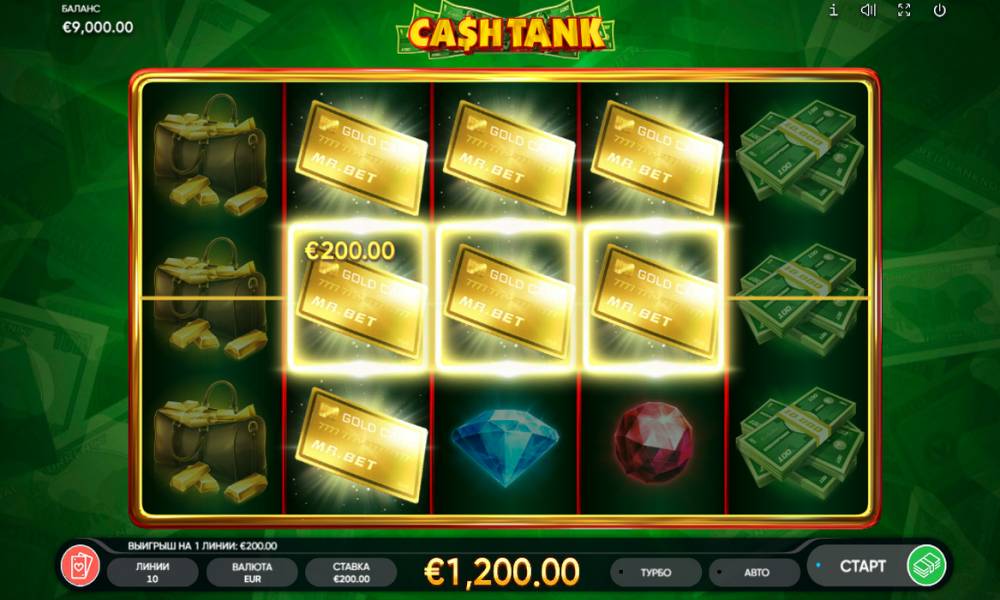
Task: Click the power exit icon
Action: tap(939, 10)
